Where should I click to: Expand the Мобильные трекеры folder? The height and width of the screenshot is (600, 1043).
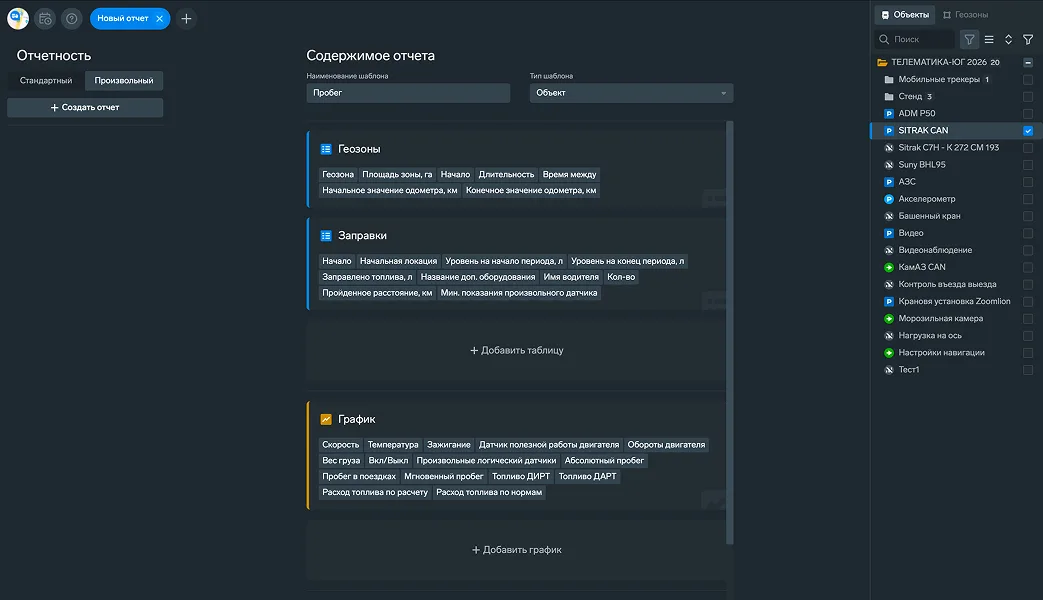[x=889, y=79]
